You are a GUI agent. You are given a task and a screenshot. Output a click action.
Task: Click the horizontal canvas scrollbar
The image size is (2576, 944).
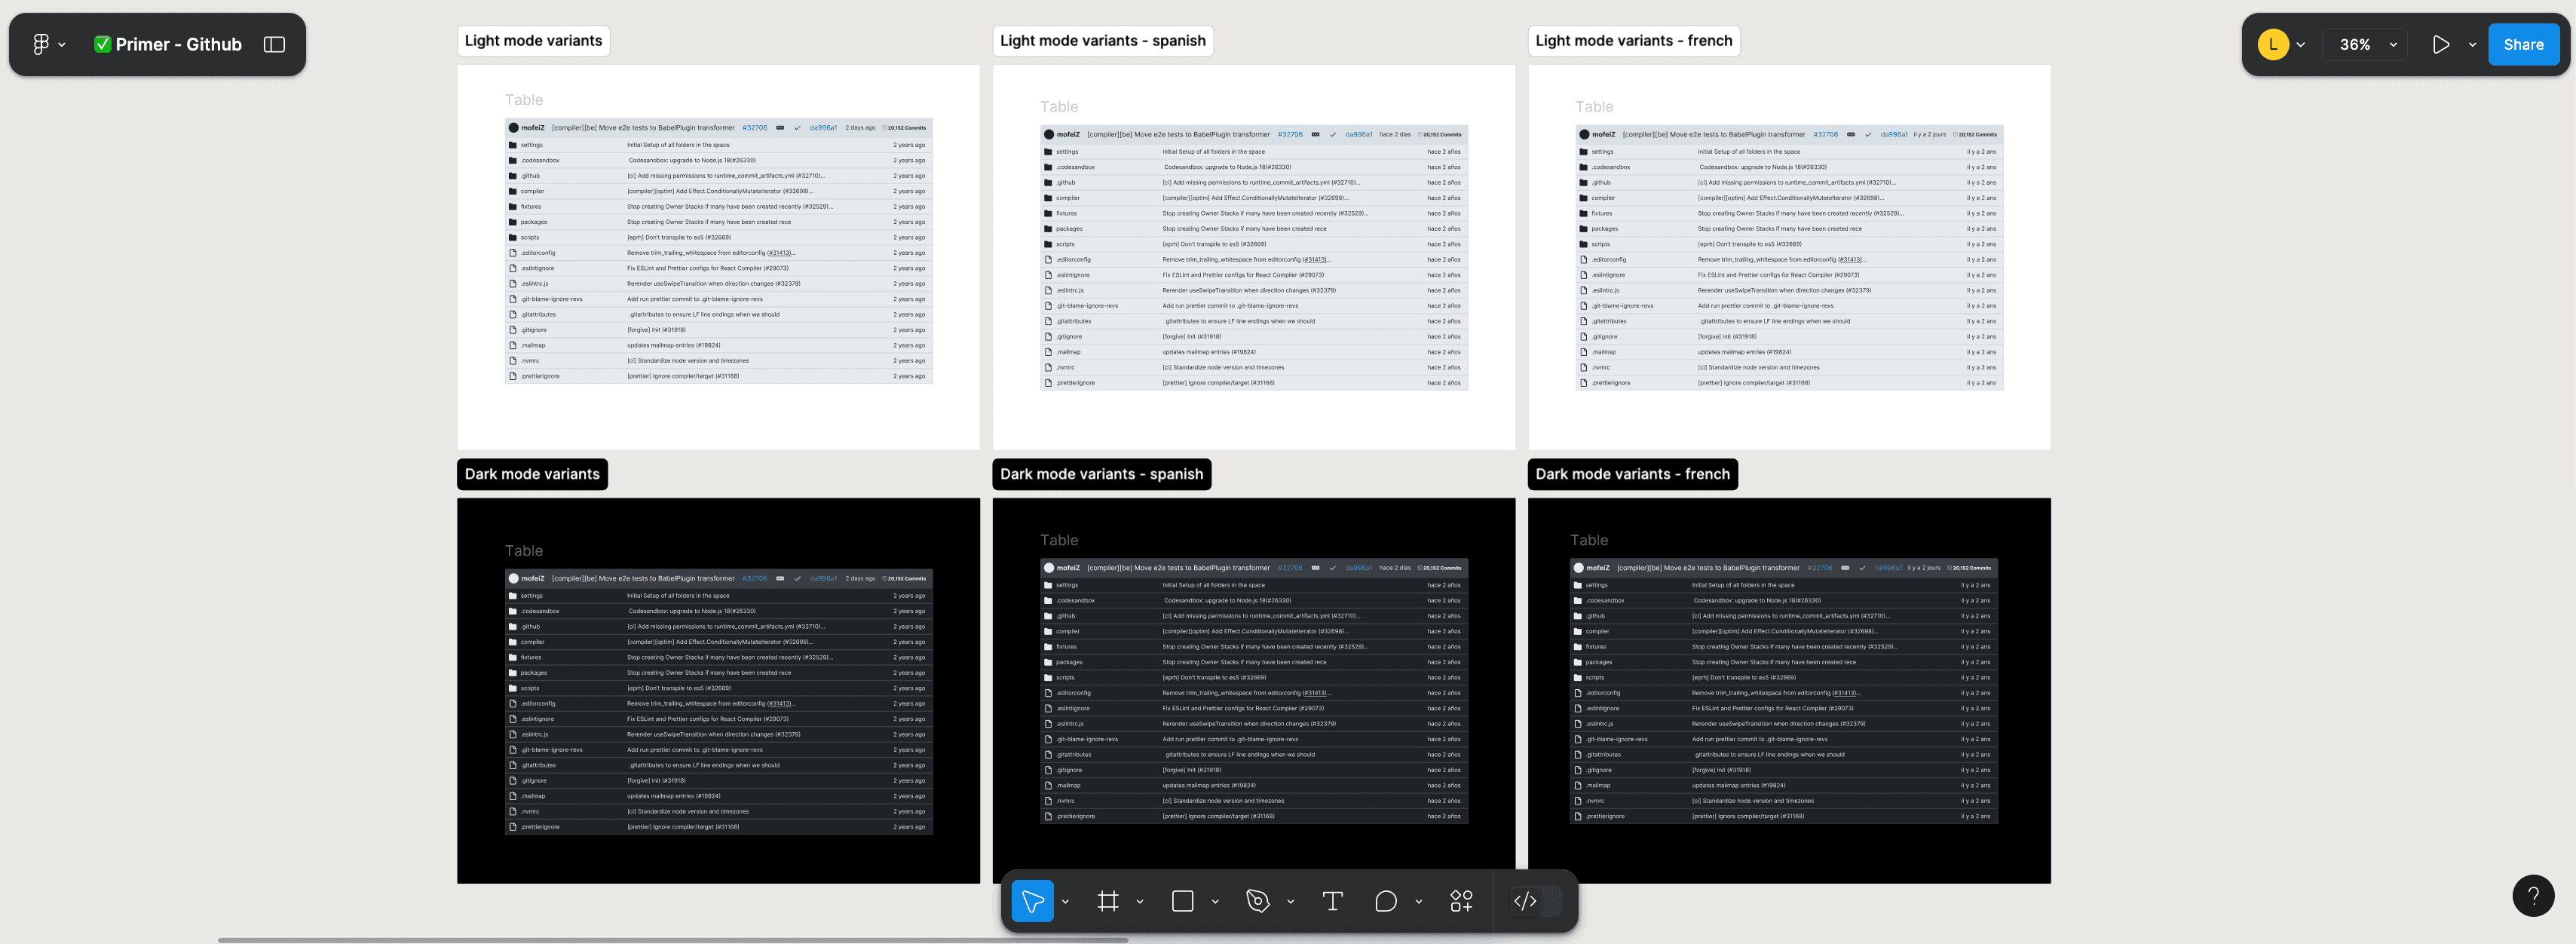(673, 940)
